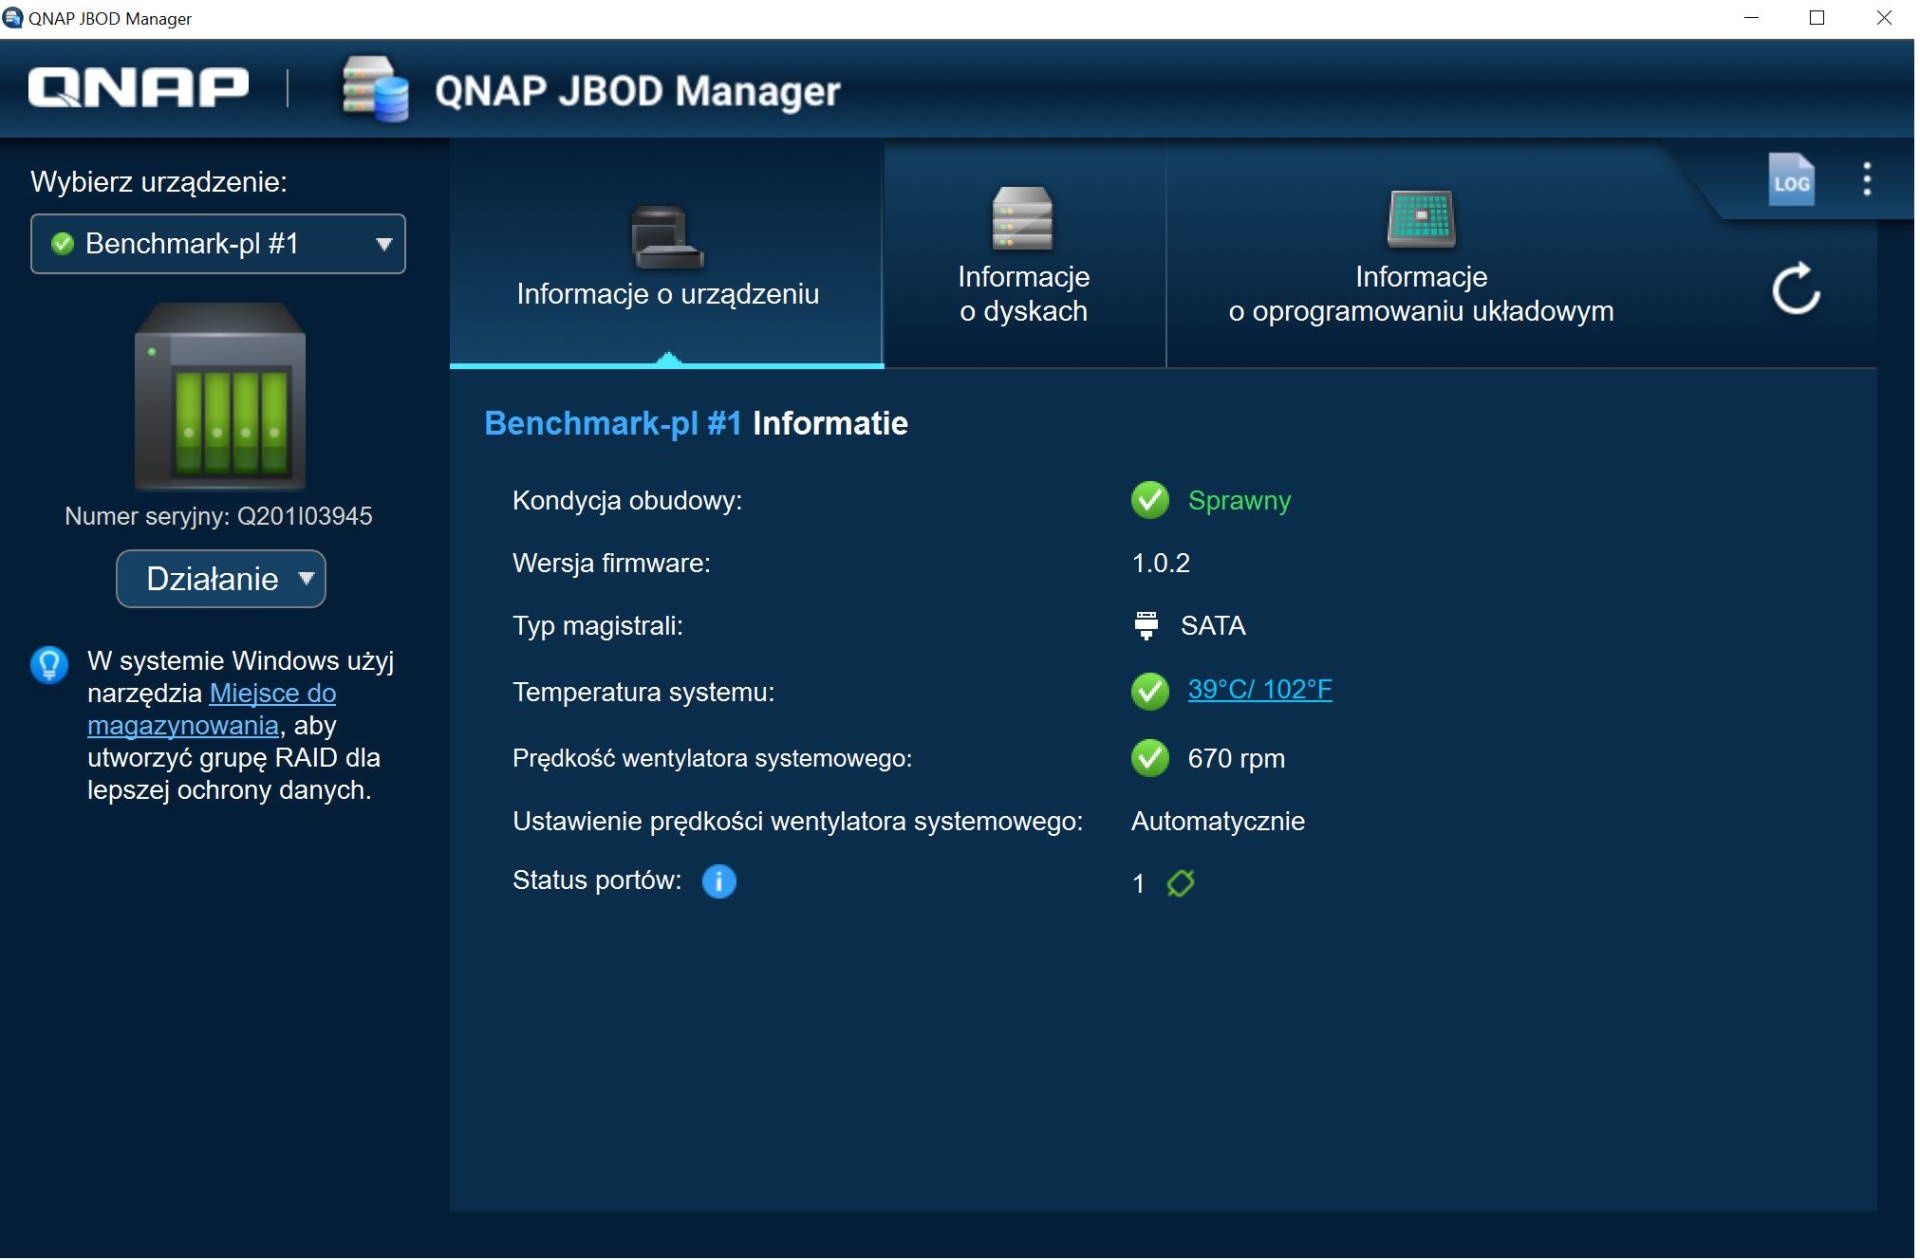1920x1260 pixels.
Task: Click the lightbulb tip icon
Action: tap(49, 666)
